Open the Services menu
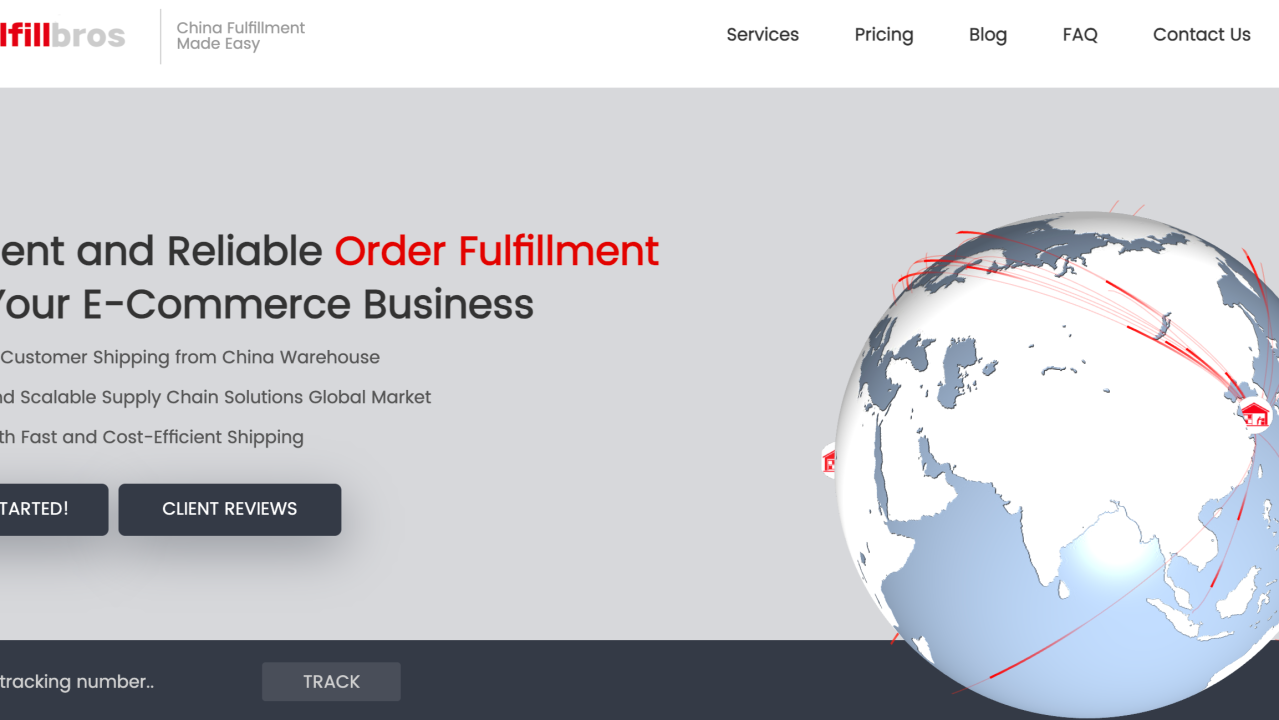The image size is (1279, 720). 762,35
